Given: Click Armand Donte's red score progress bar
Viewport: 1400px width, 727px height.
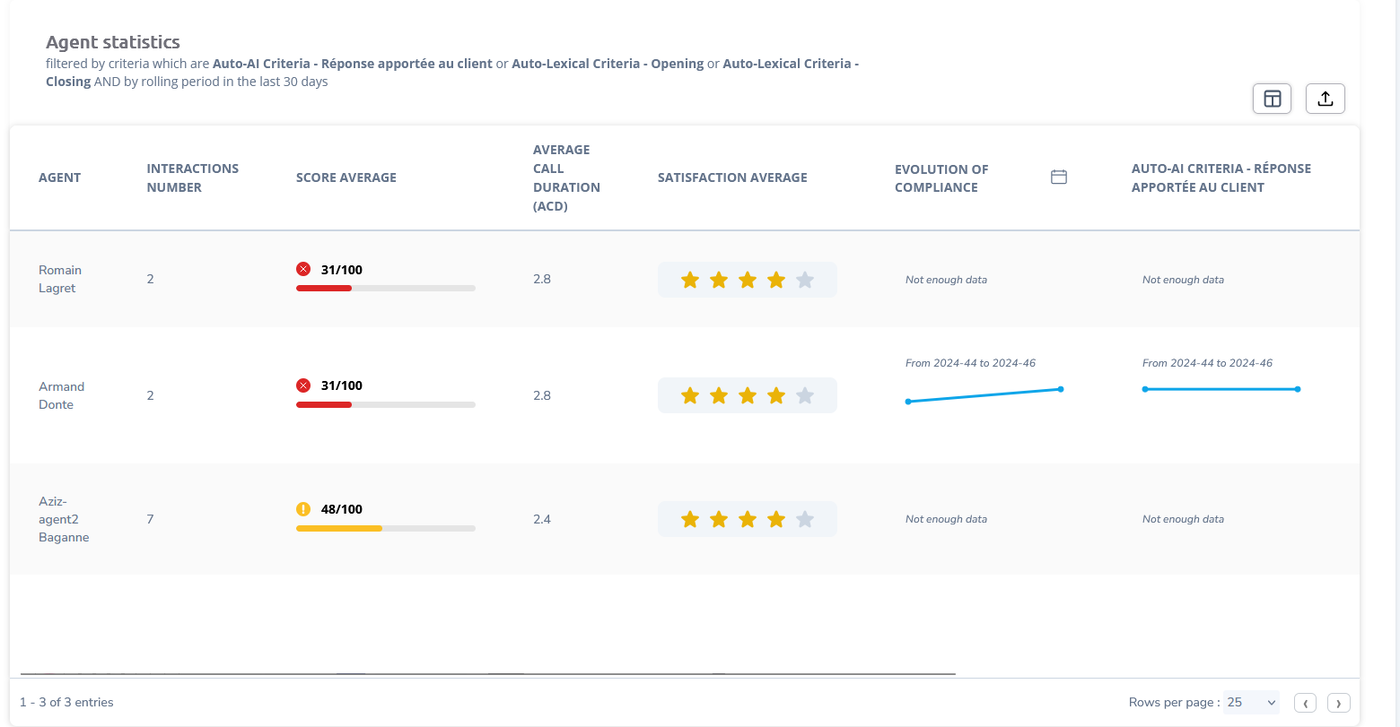Looking at the screenshot, I should [324, 405].
